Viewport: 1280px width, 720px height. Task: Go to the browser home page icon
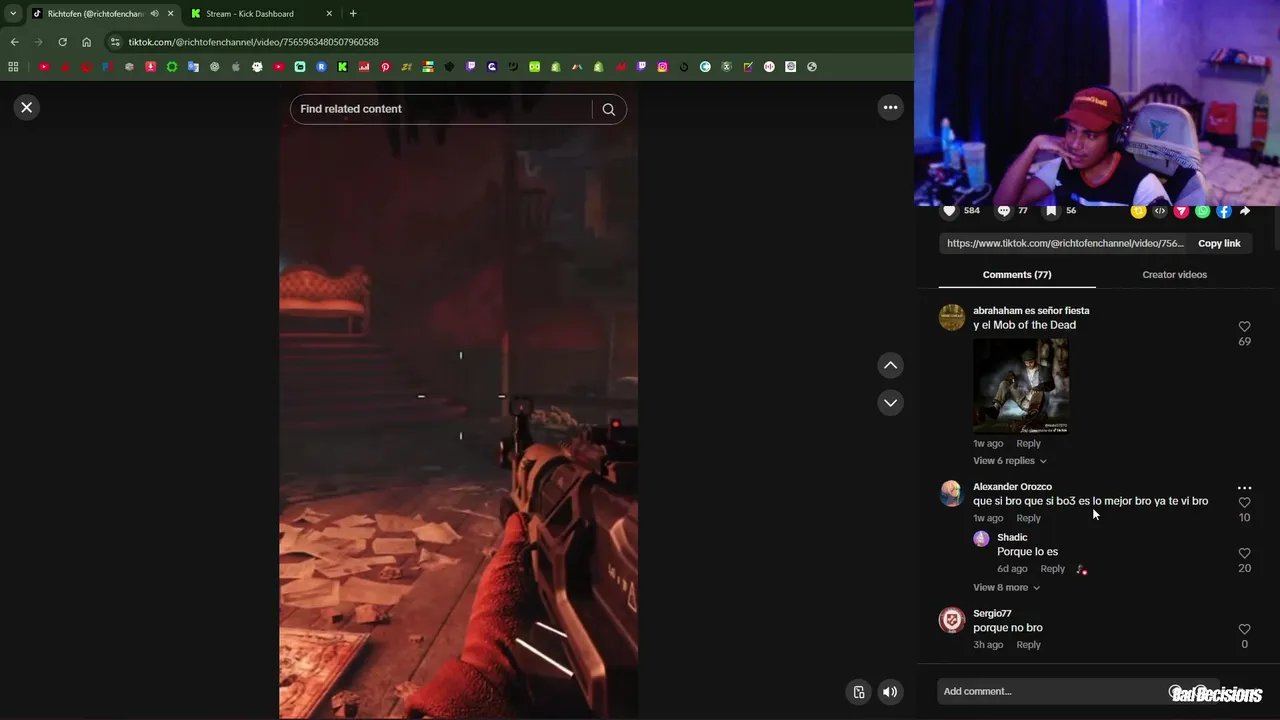(x=86, y=42)
